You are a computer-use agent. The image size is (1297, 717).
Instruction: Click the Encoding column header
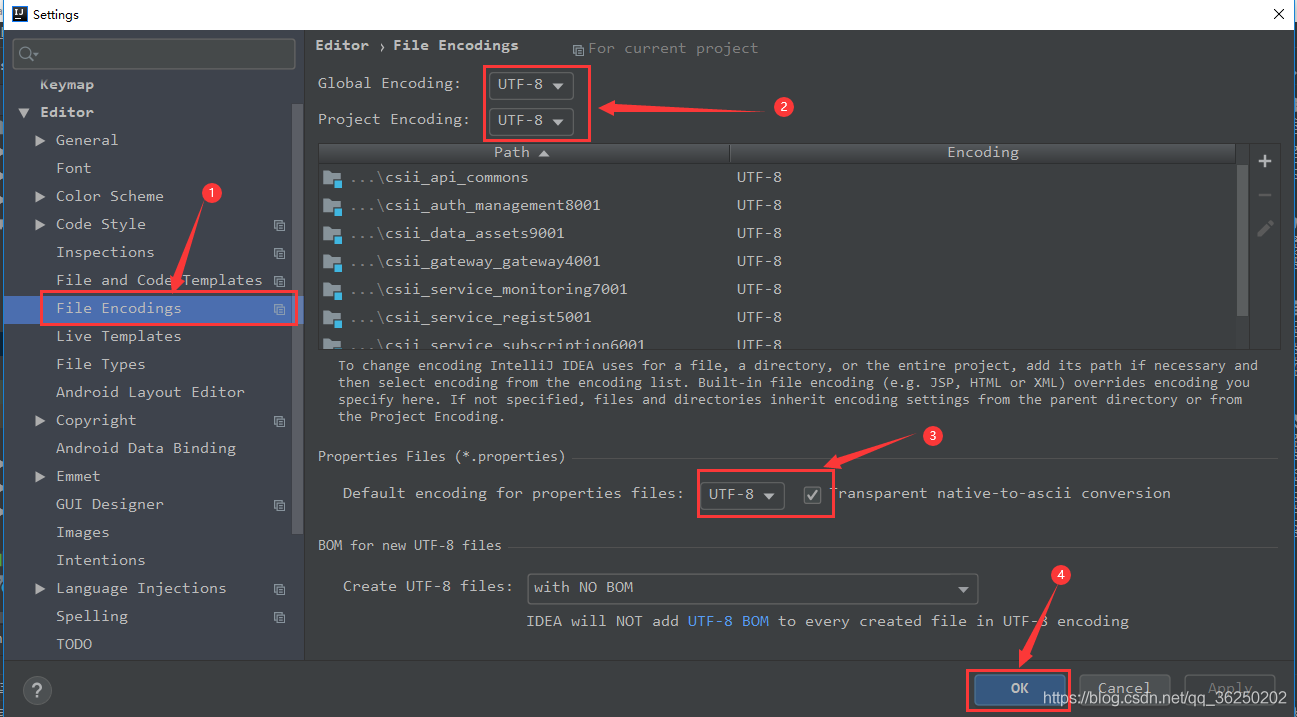(983, 153)
